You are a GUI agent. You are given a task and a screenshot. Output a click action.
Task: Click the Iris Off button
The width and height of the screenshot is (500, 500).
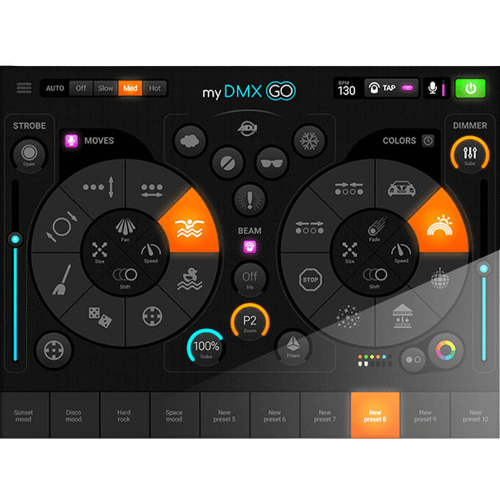[250, 279]
